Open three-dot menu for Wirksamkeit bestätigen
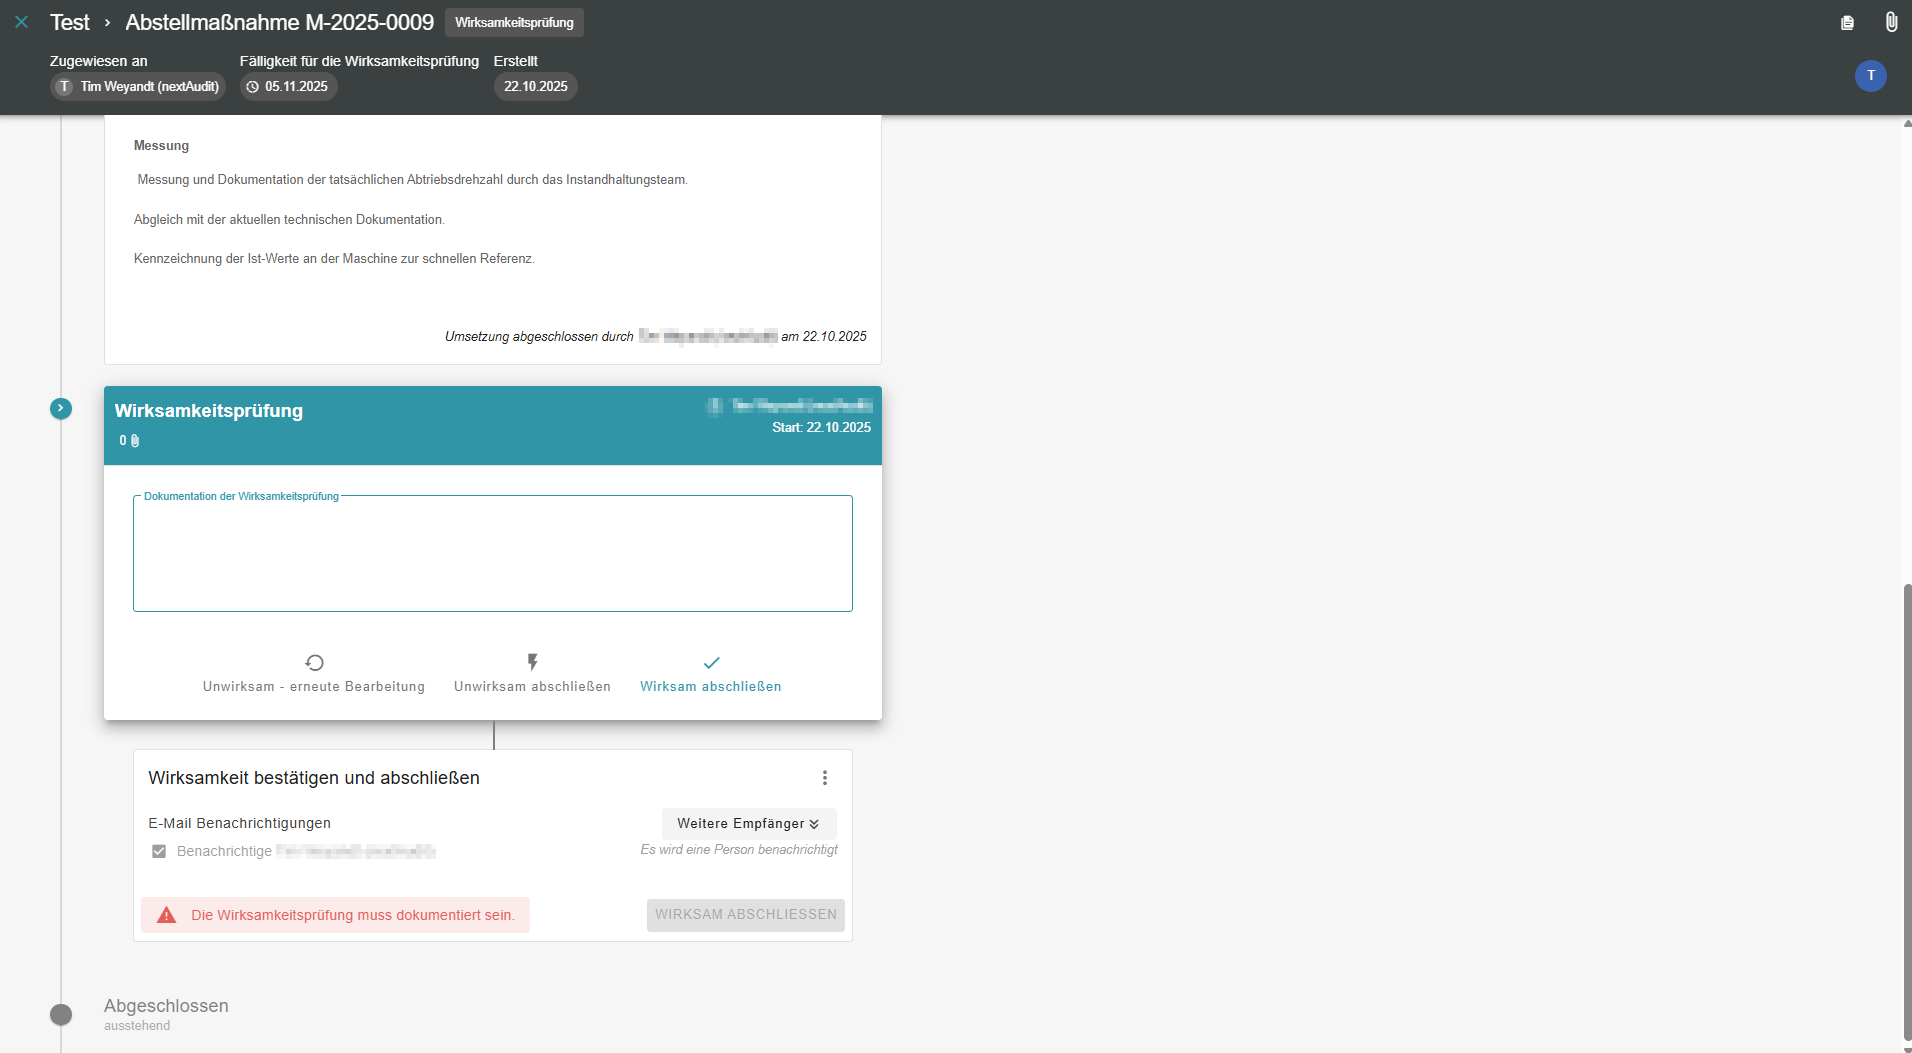The image size is (1912, 1053). (825, 778)
